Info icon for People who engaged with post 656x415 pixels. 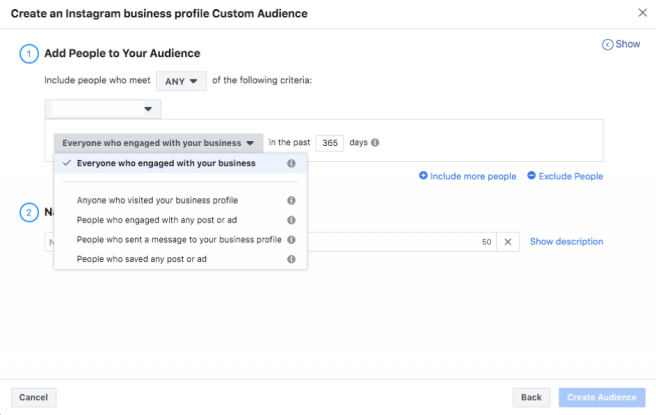[x=291, y=220]
